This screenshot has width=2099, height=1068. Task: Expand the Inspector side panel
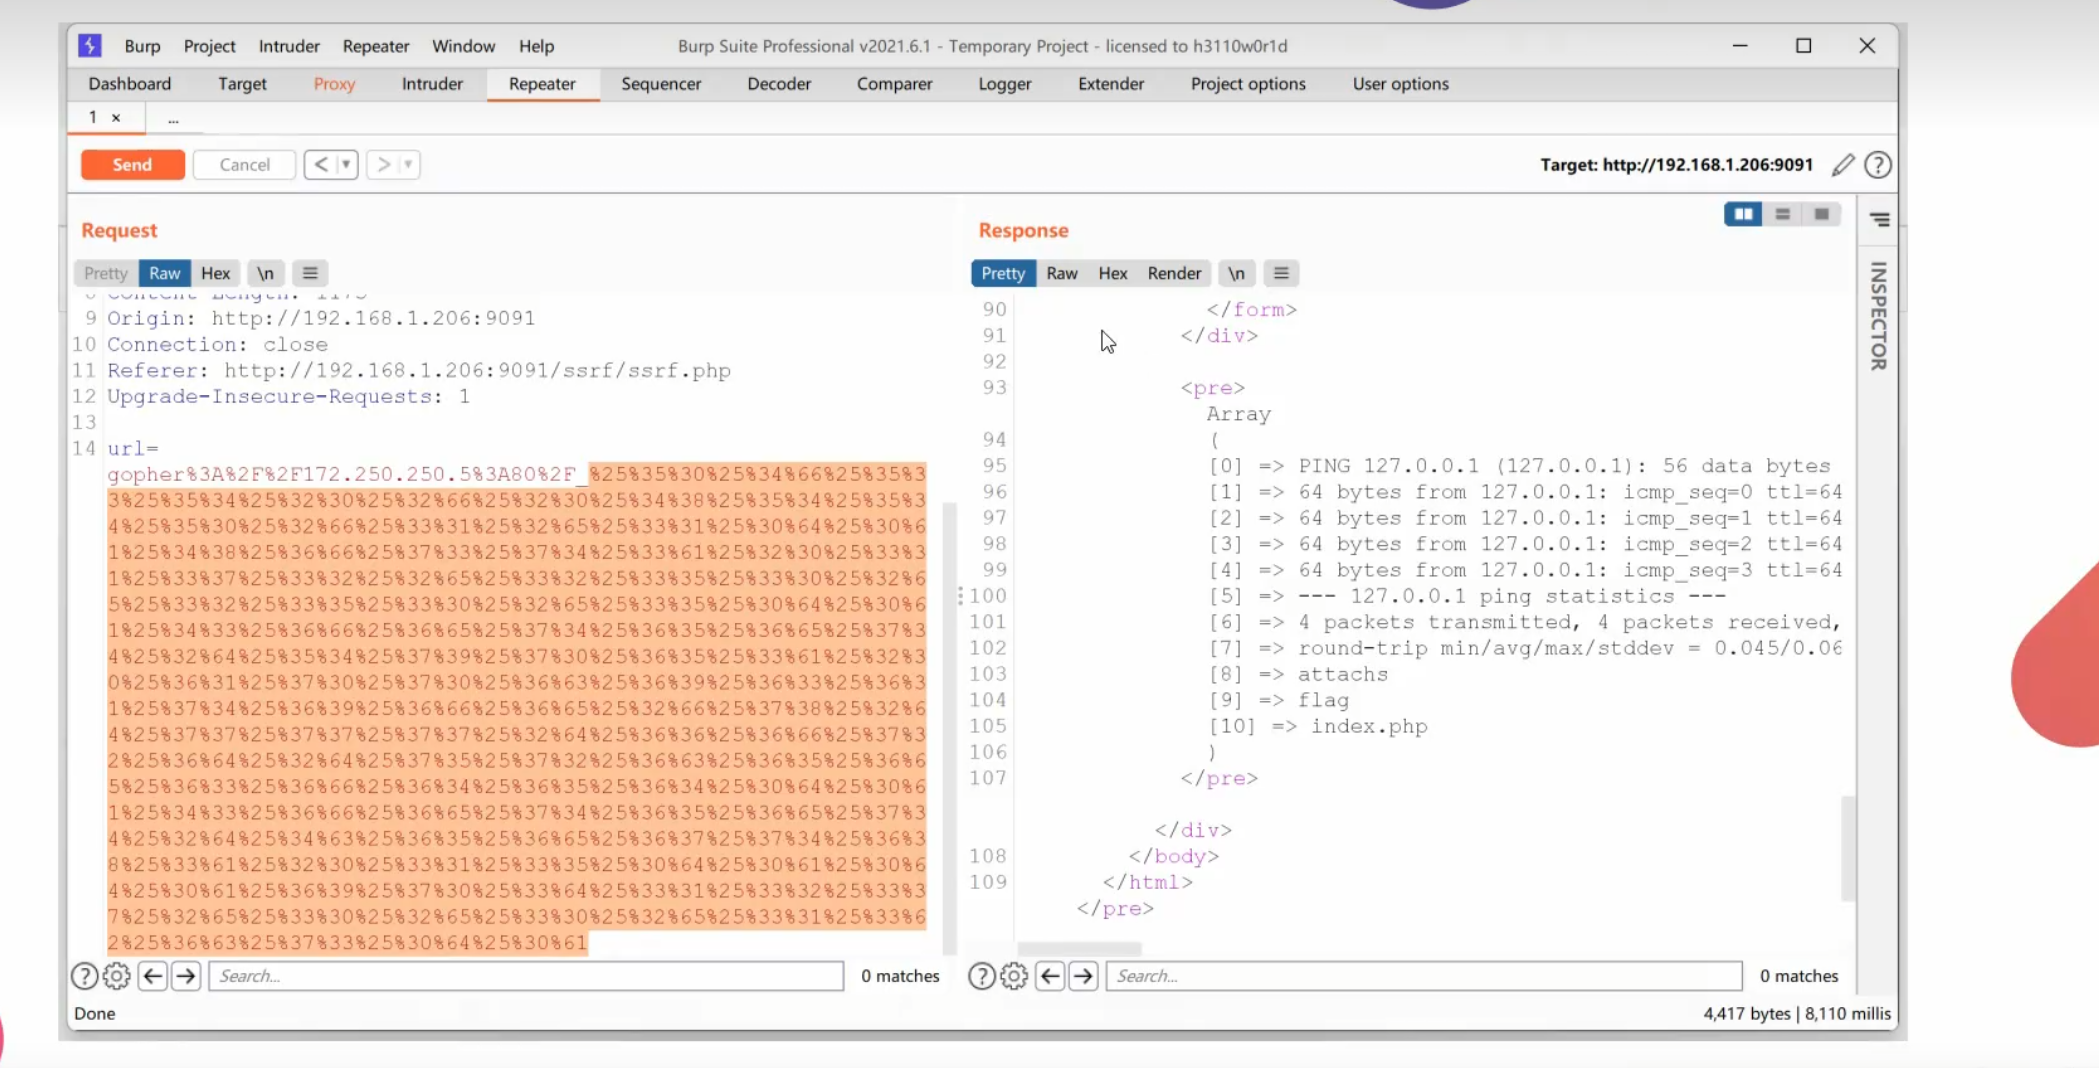coord(1879,315)
